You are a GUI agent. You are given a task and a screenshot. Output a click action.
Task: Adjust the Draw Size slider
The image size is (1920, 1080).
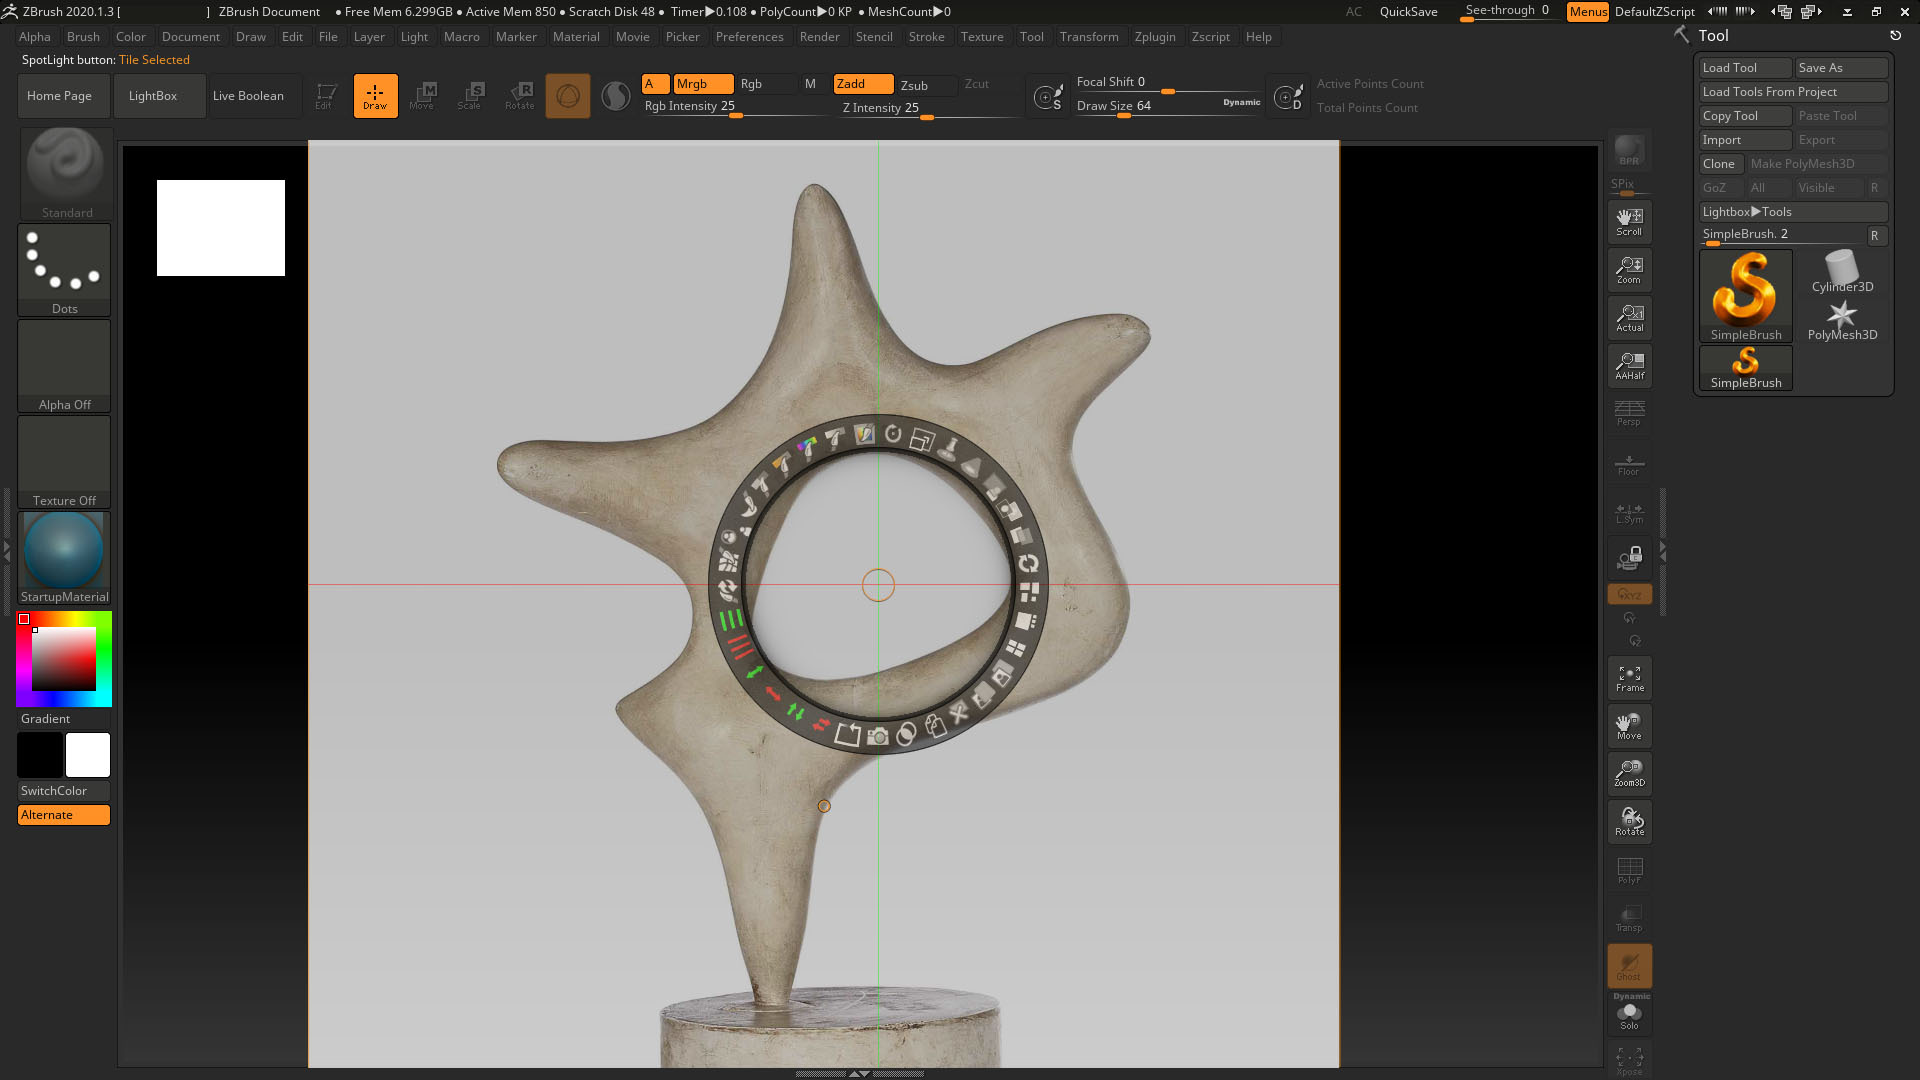(1167, 106)
